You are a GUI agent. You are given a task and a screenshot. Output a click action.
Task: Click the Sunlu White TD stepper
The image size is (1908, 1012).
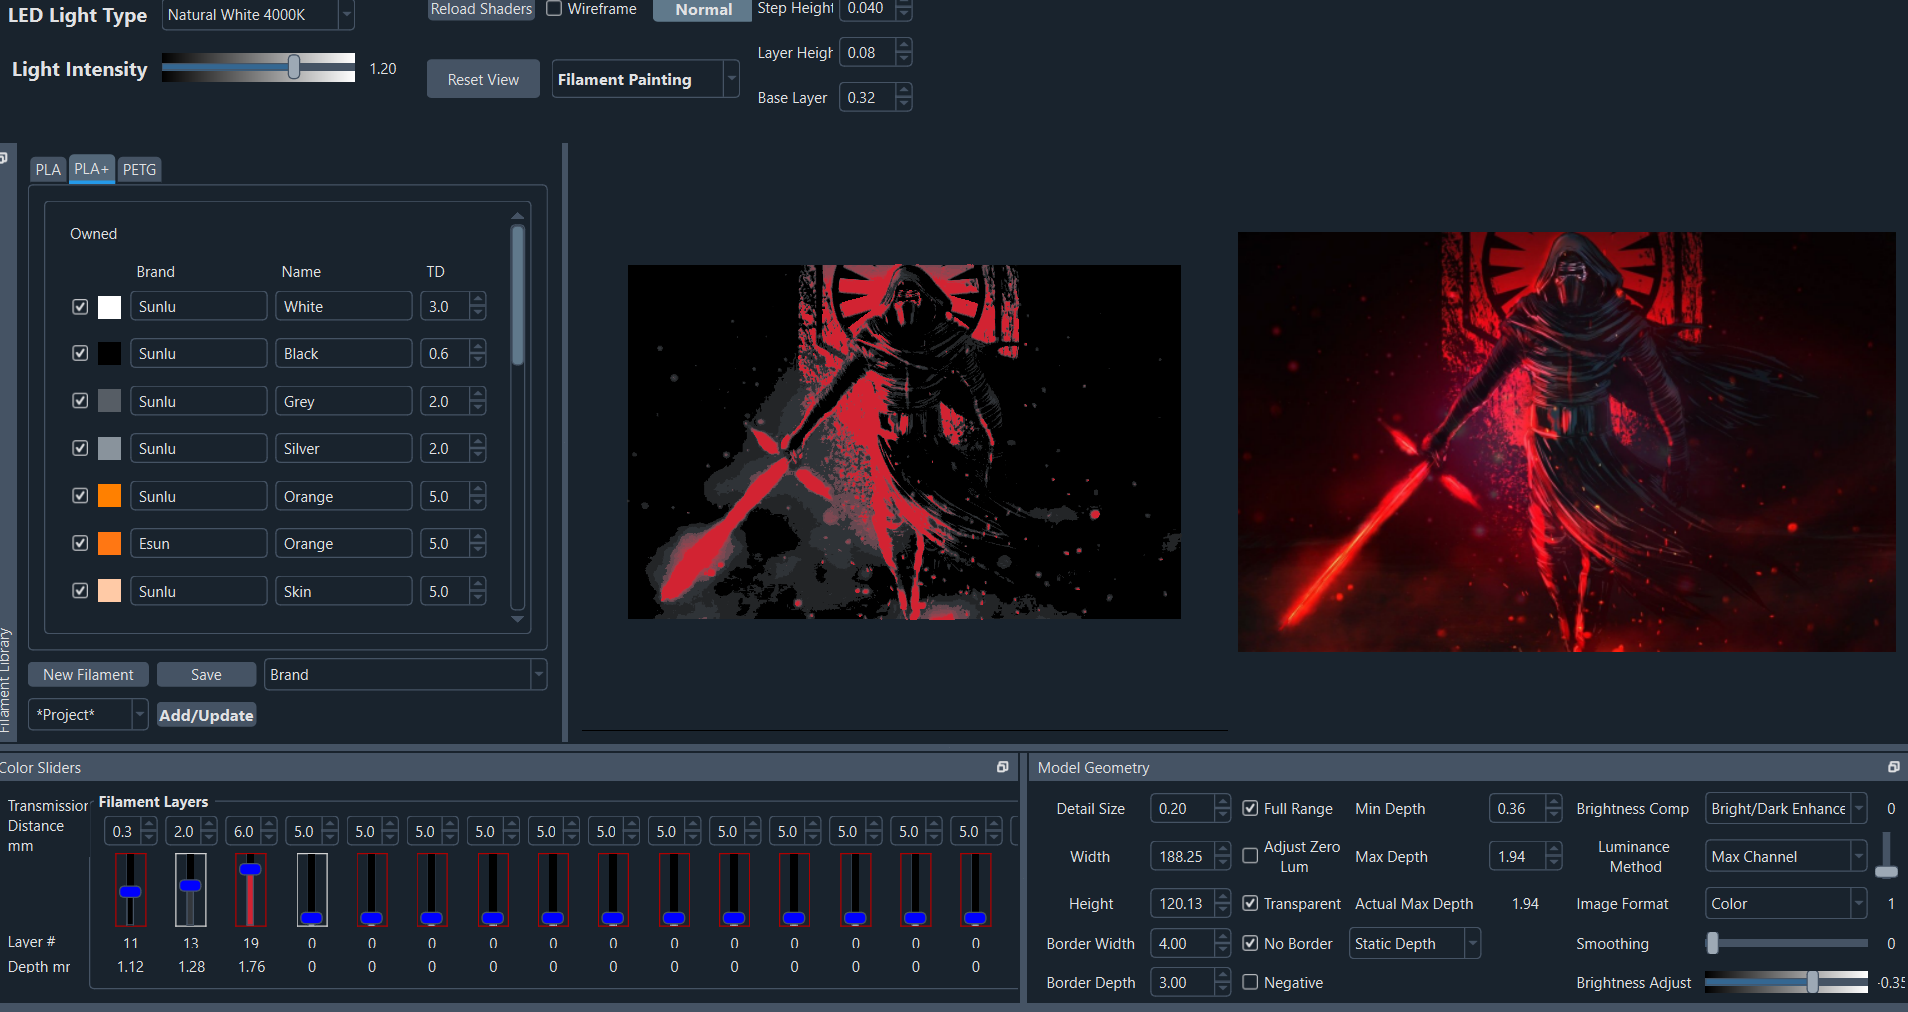tap(478, 306)
